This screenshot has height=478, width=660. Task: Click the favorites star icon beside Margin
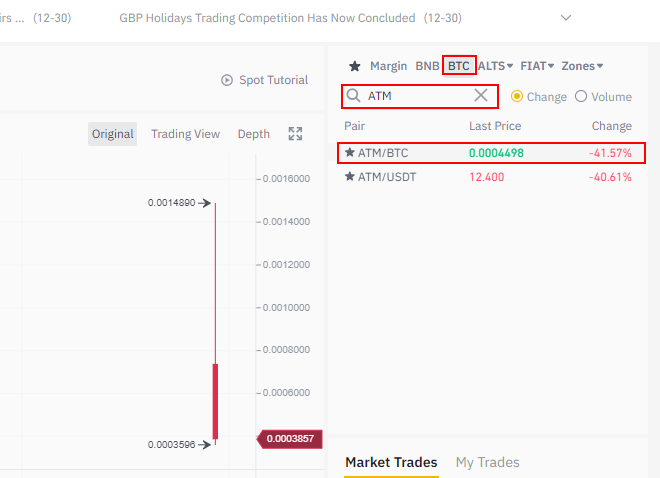click(354, 66)
